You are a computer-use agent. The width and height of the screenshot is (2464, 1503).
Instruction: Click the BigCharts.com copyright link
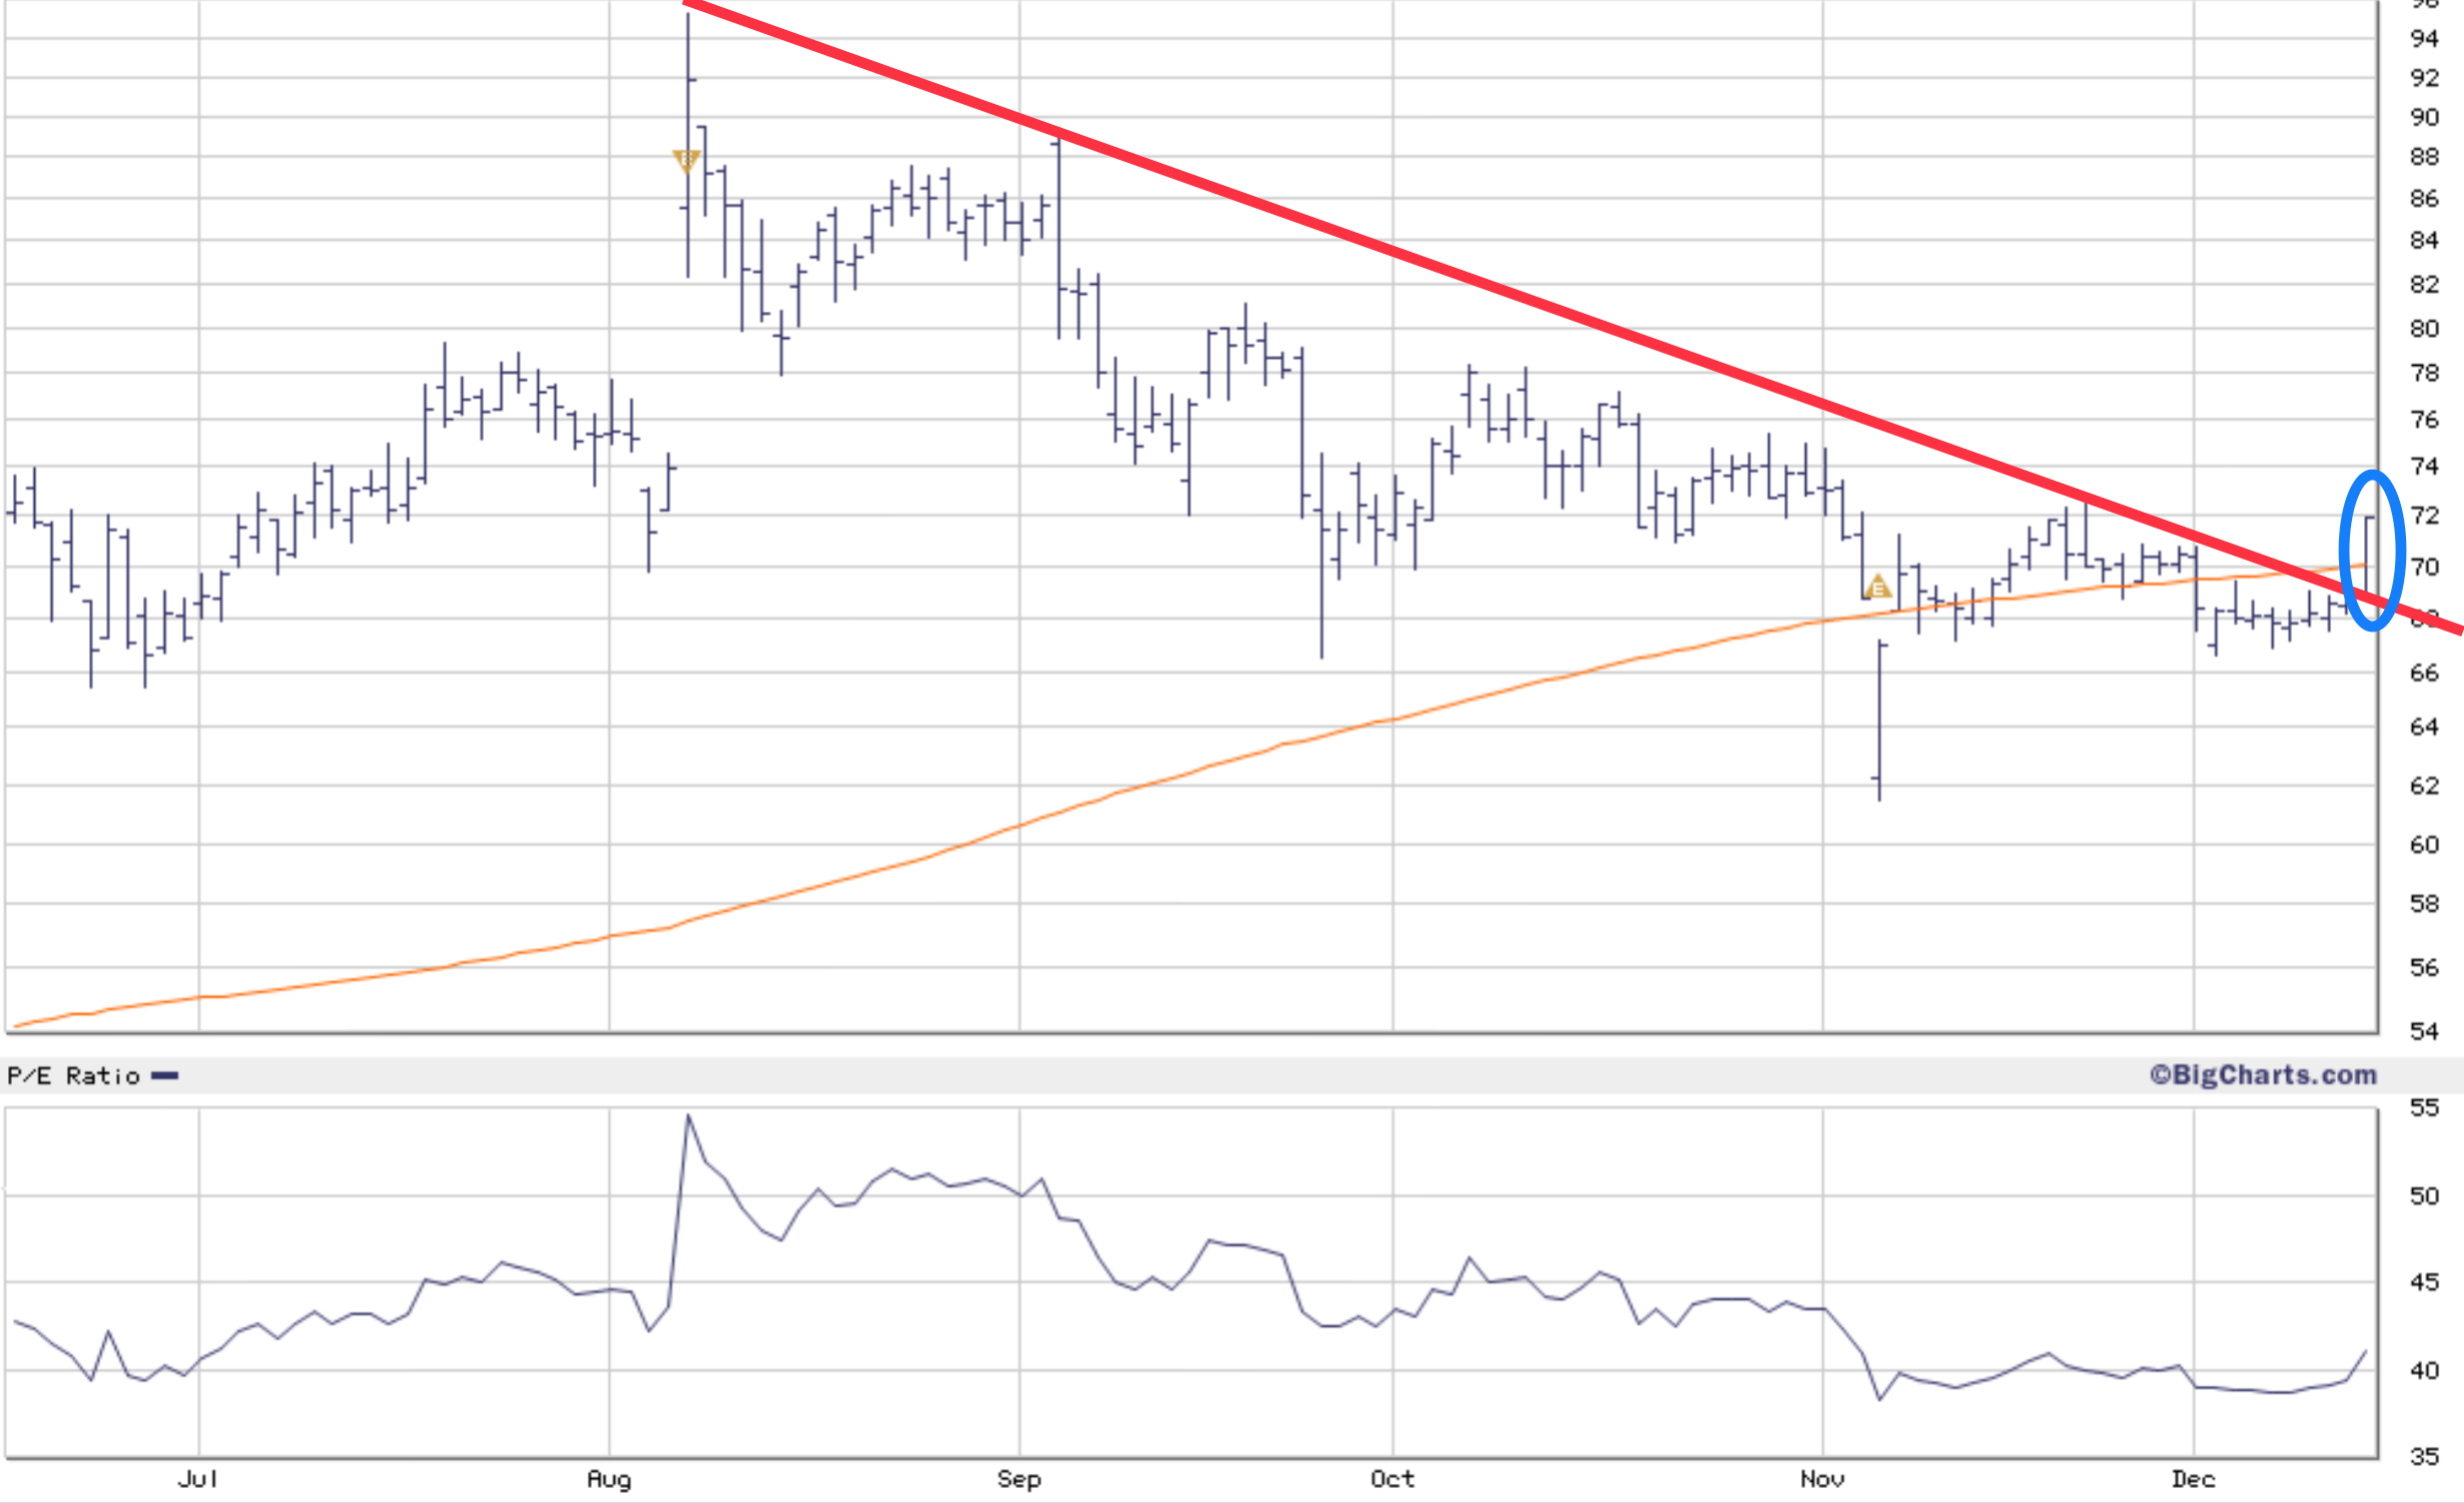point(2263,1075)
